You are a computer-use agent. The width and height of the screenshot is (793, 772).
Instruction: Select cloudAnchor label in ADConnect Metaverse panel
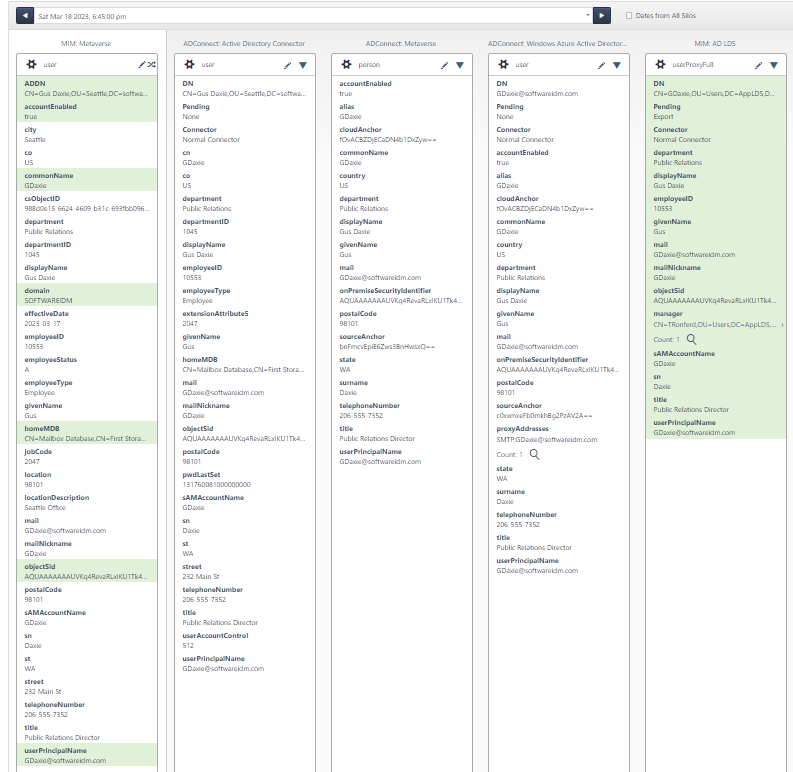click(361, 130)
